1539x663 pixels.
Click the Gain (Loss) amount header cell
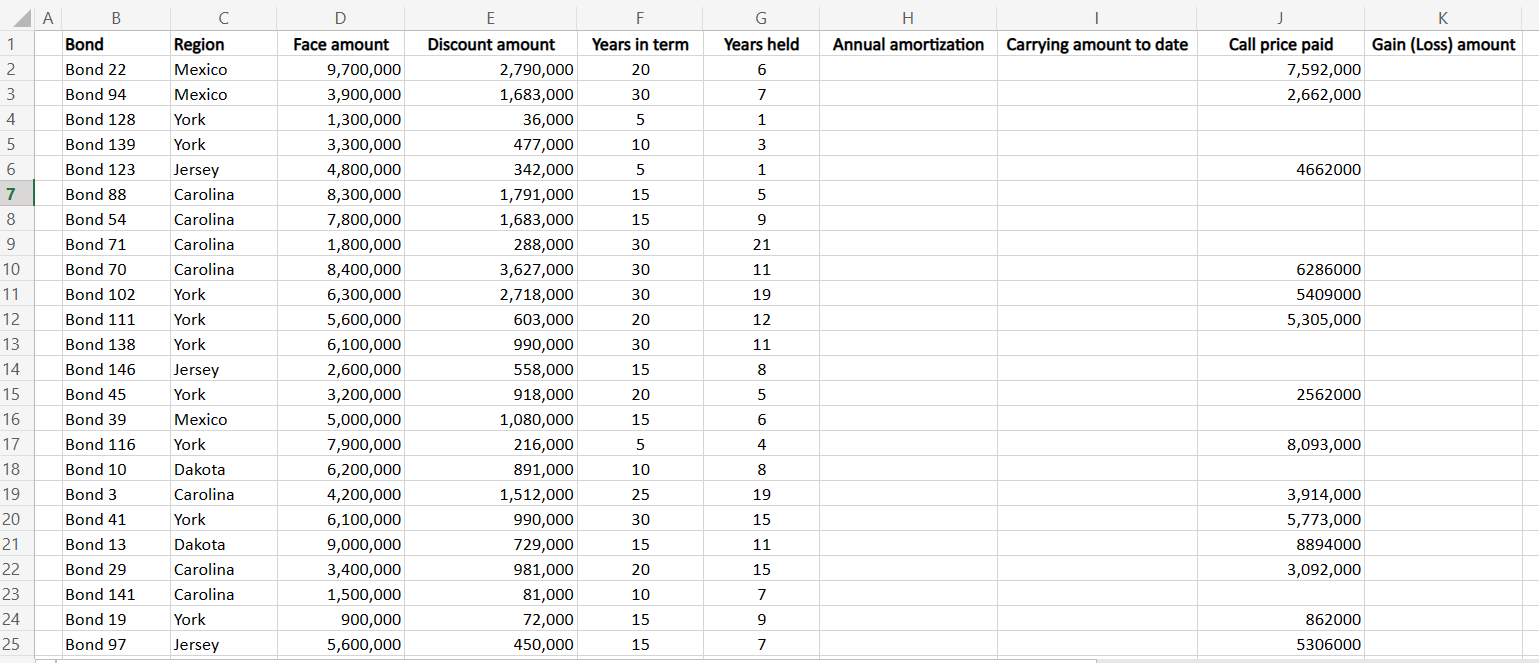[x=1443, y=44]
